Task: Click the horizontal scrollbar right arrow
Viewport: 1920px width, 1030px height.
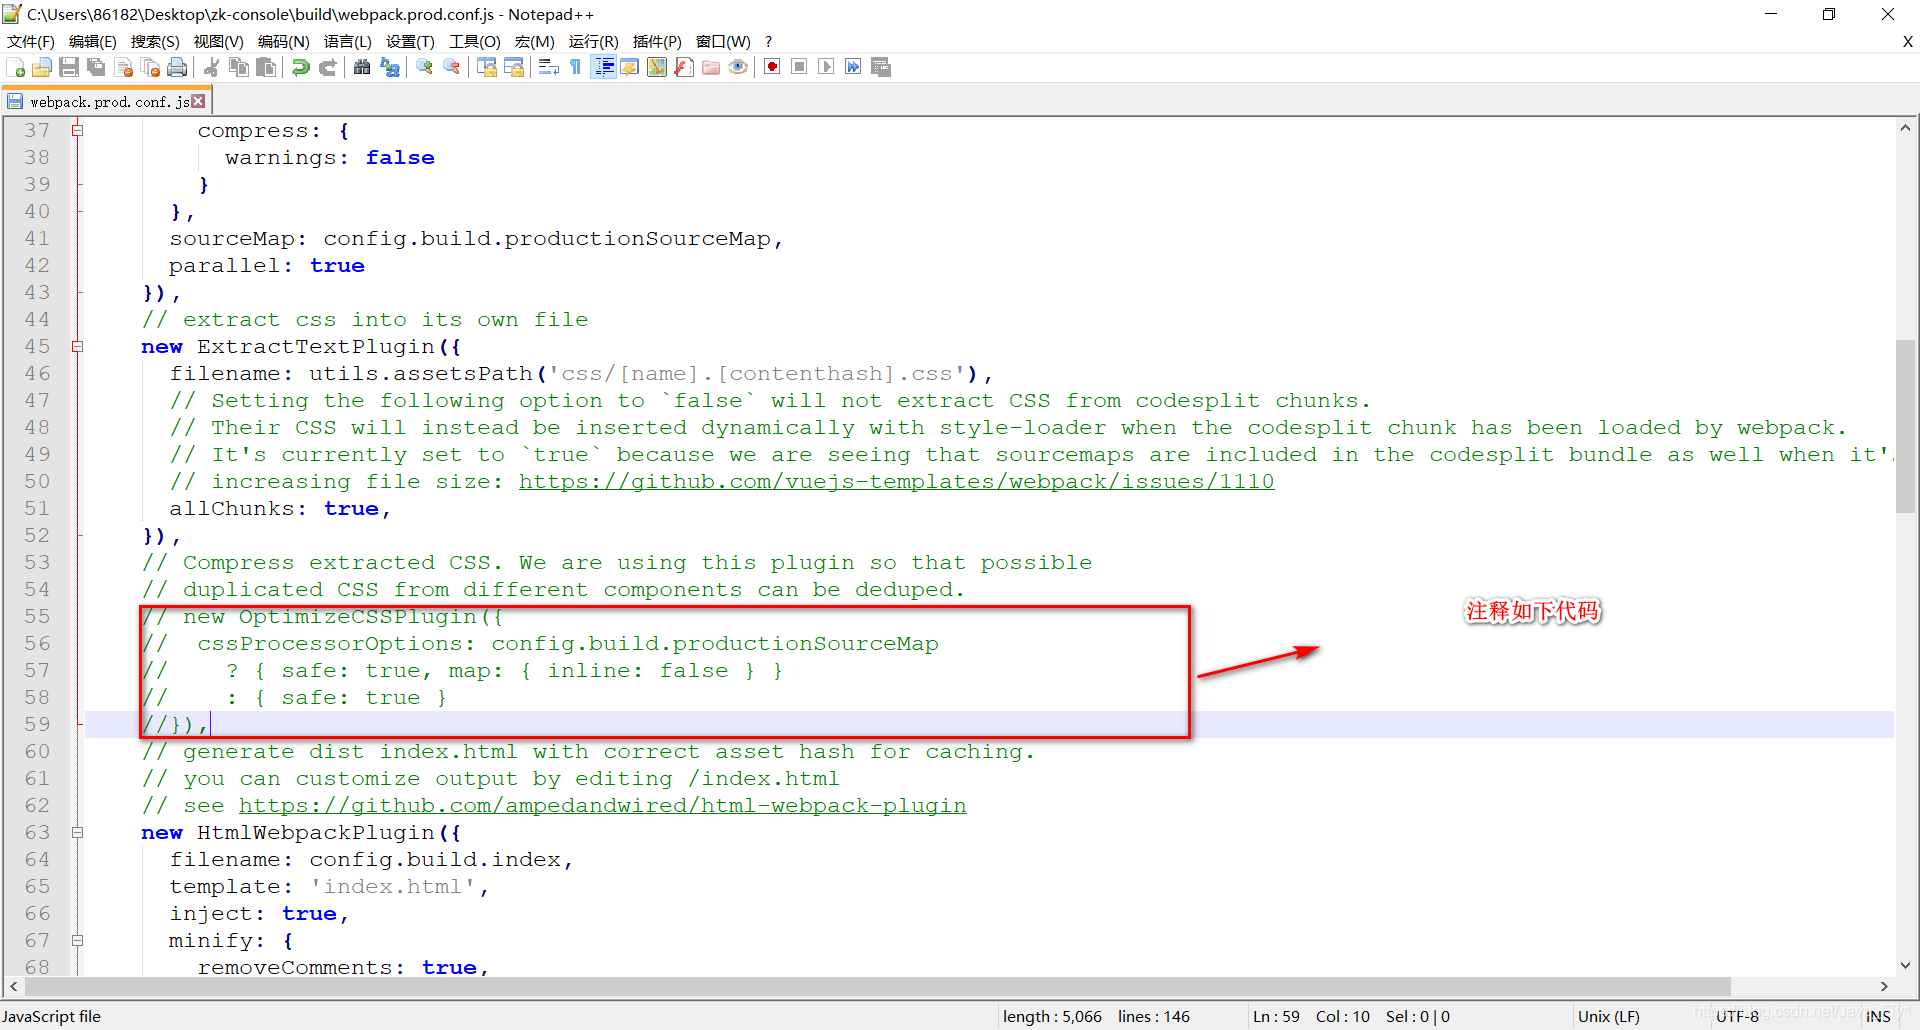Action: tap(1885, 986)
